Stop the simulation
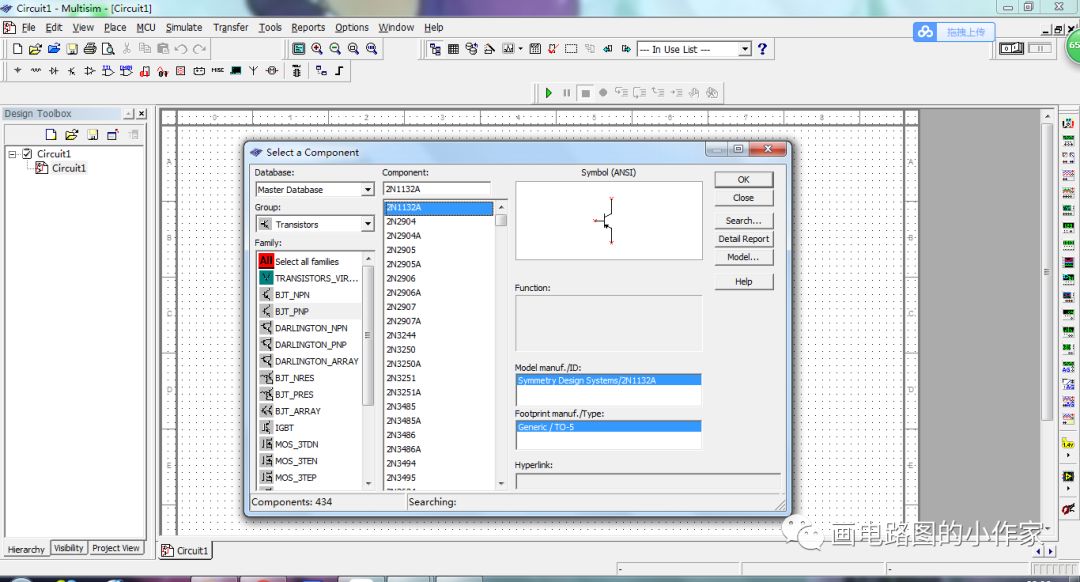This screenshot has width=1080, height=582. (x=585, y=93)
